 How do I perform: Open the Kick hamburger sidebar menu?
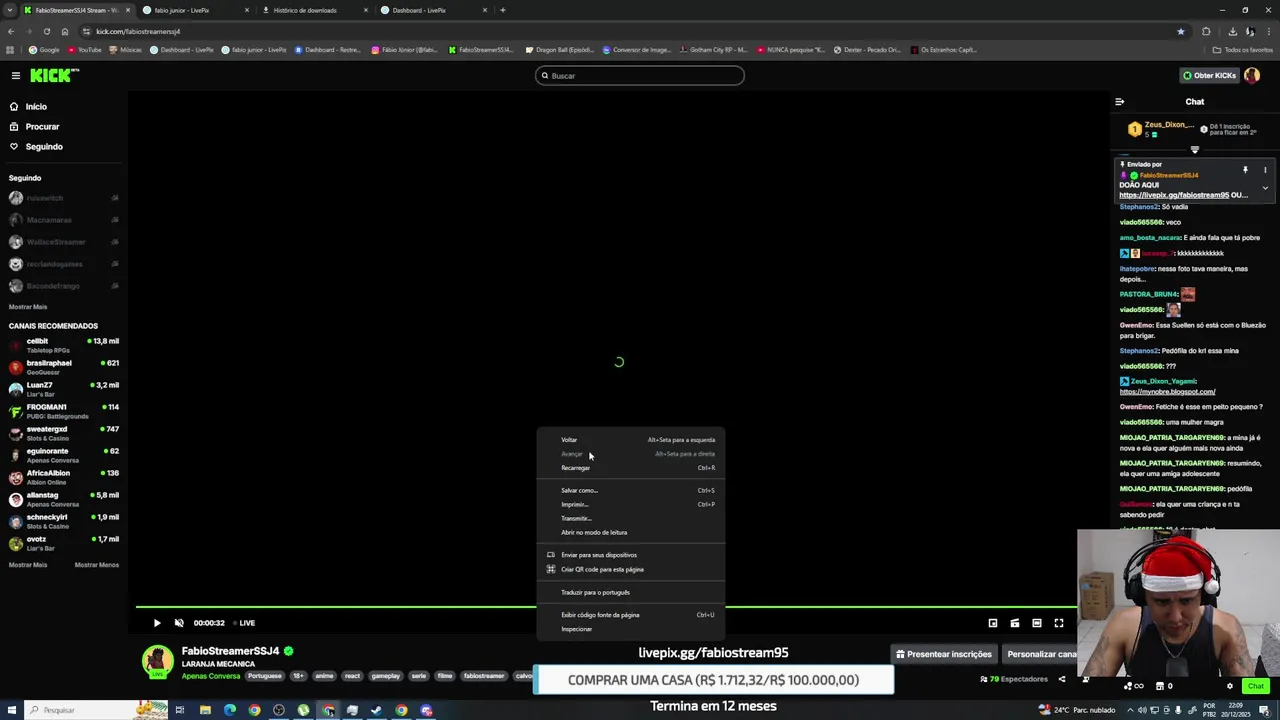click(15, 75)
